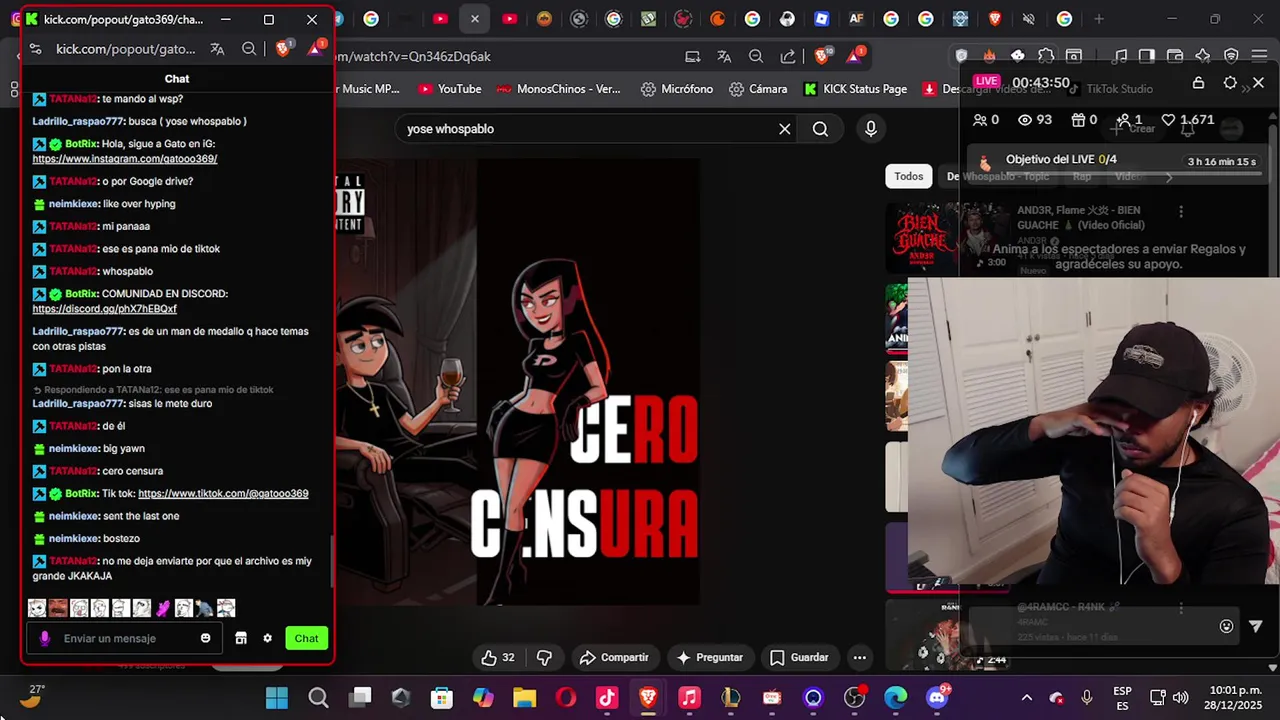Screen dimensions: 1280x720
Task: Click neimkiexe's 'like over hyping' message
Action: (x=139, y=204)
